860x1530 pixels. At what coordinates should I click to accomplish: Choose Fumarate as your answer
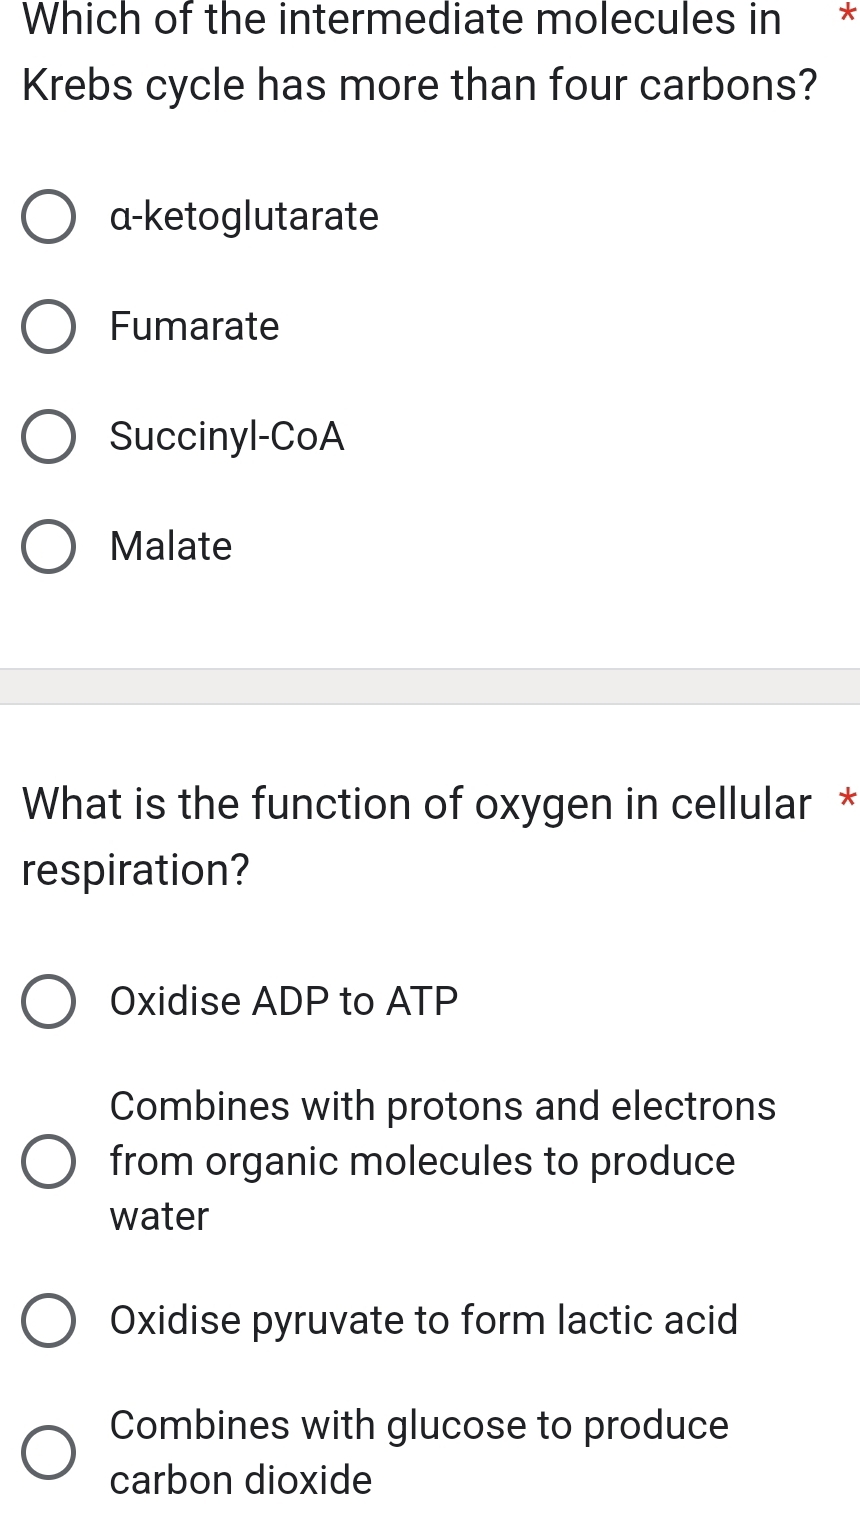[x=49, y=327]
